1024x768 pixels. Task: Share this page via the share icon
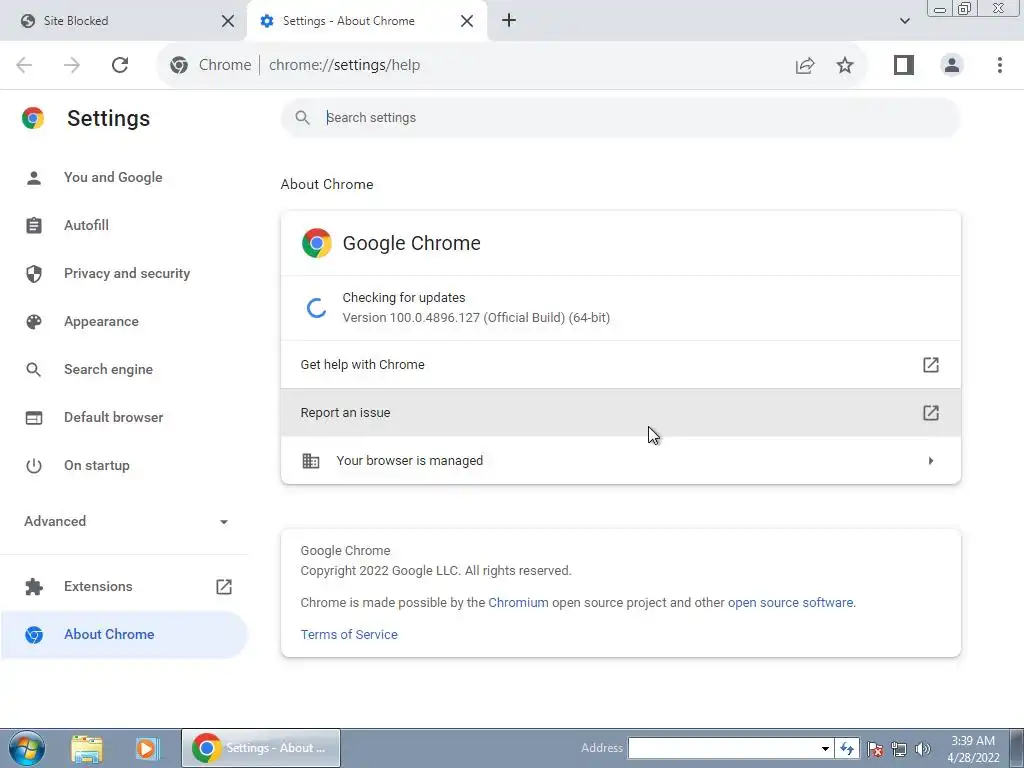pos(805,65)
